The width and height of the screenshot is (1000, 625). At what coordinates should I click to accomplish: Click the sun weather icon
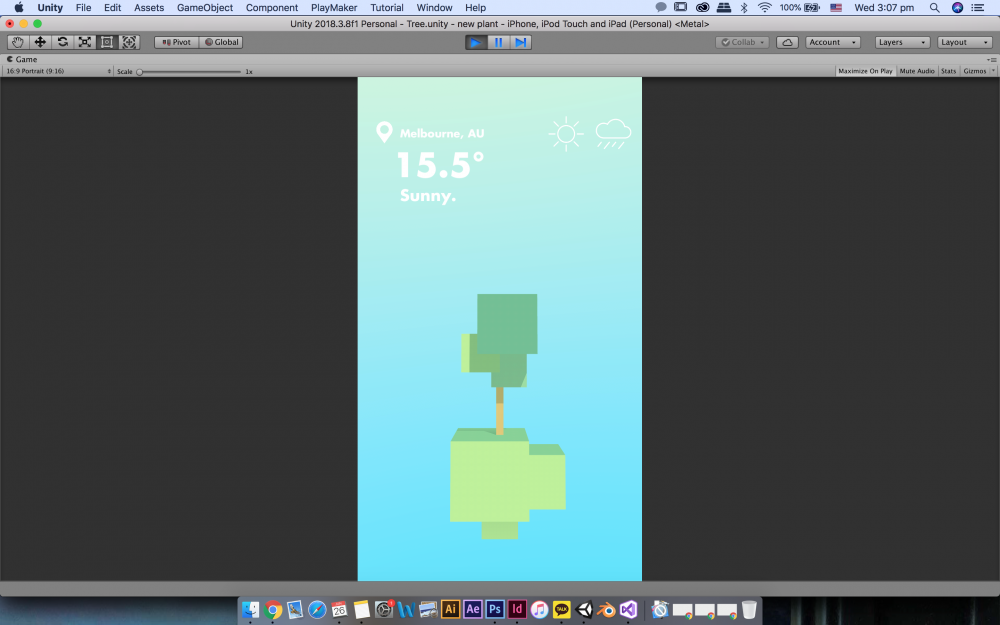tap(566, 134)
